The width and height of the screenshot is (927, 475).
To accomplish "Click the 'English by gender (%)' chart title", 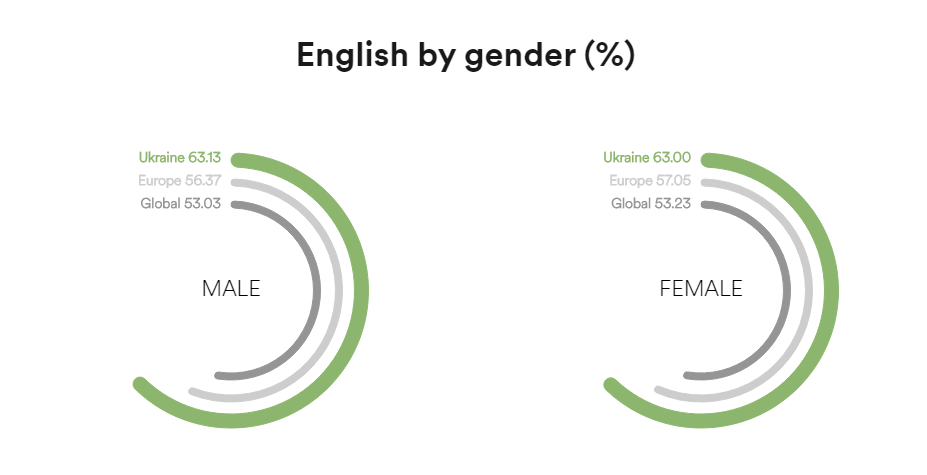I will tap(465, 56).
